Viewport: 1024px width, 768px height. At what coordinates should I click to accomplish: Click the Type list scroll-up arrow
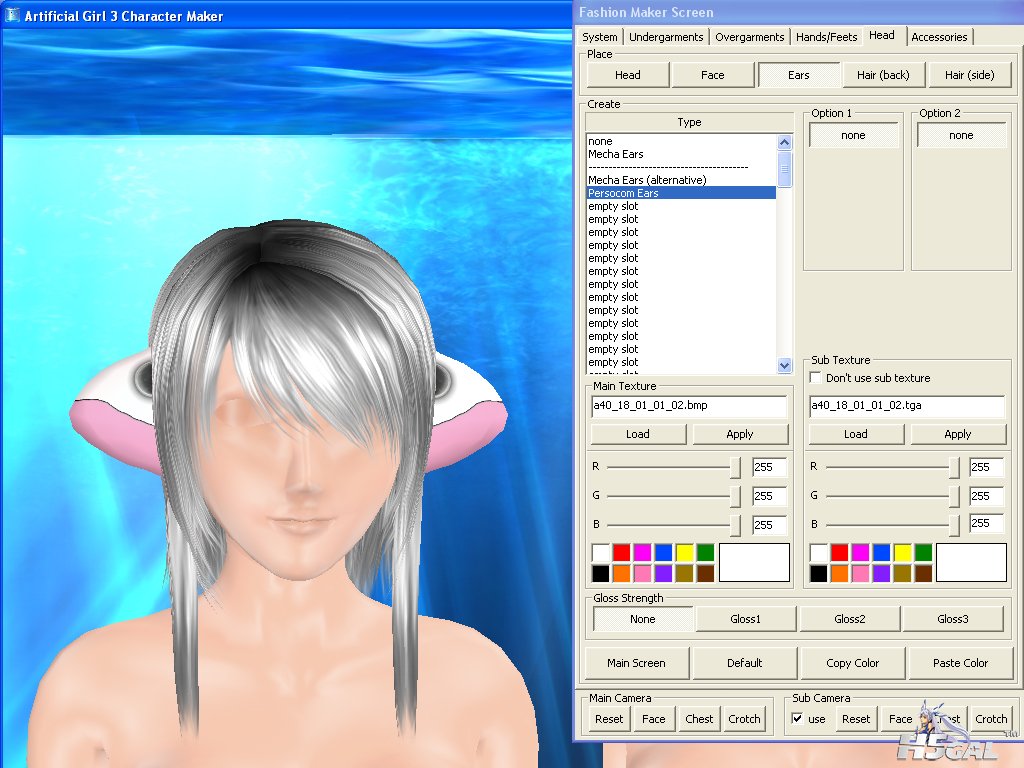pos(785,142)
